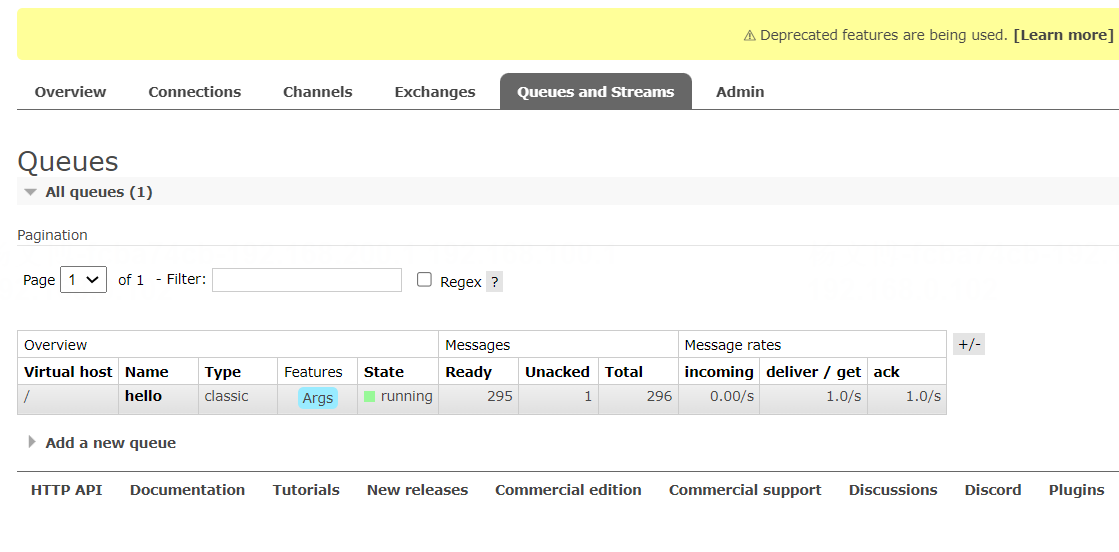This screenshot has height=552, width=1119.
Task: Open the HTTP API footer link
Action: [66, 490]
